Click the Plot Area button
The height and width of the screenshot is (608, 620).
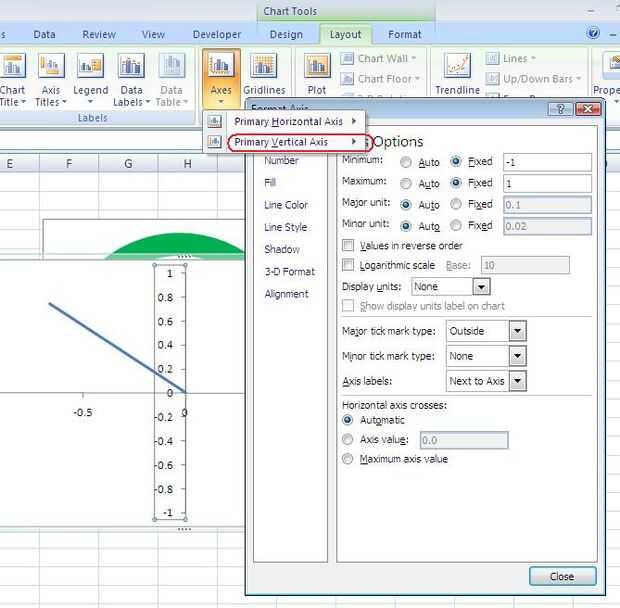317,75
